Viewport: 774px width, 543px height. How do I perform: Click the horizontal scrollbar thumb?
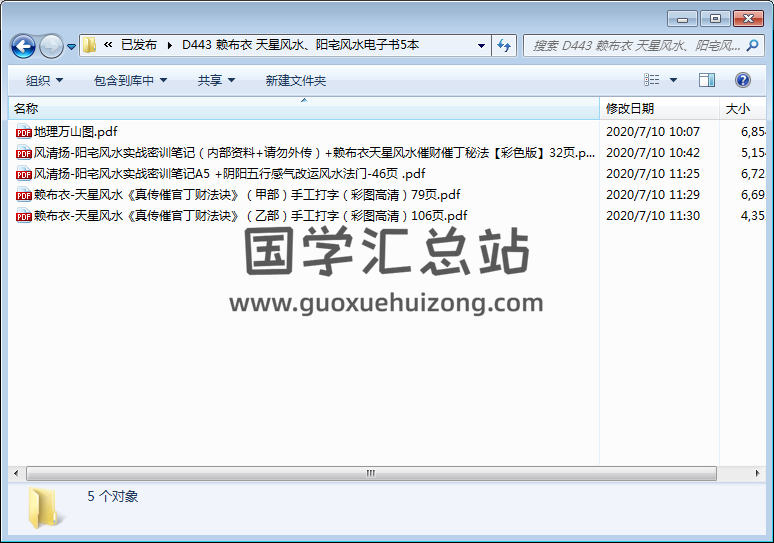[x=371, y=473]
